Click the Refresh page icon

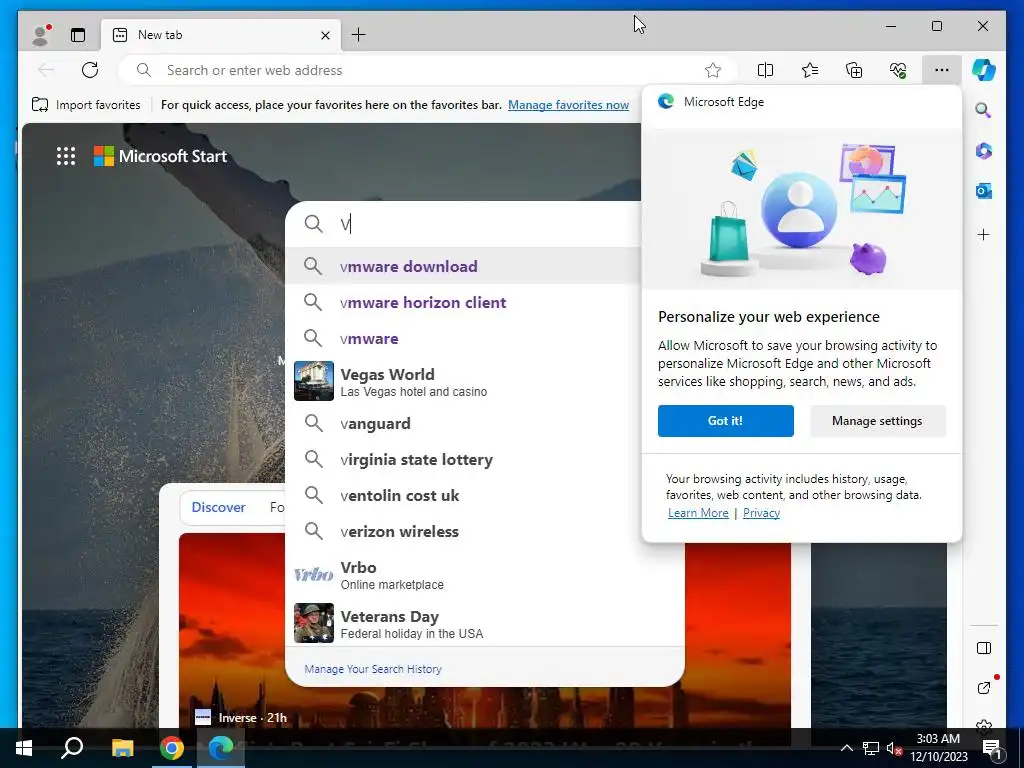tap(90, 70)
